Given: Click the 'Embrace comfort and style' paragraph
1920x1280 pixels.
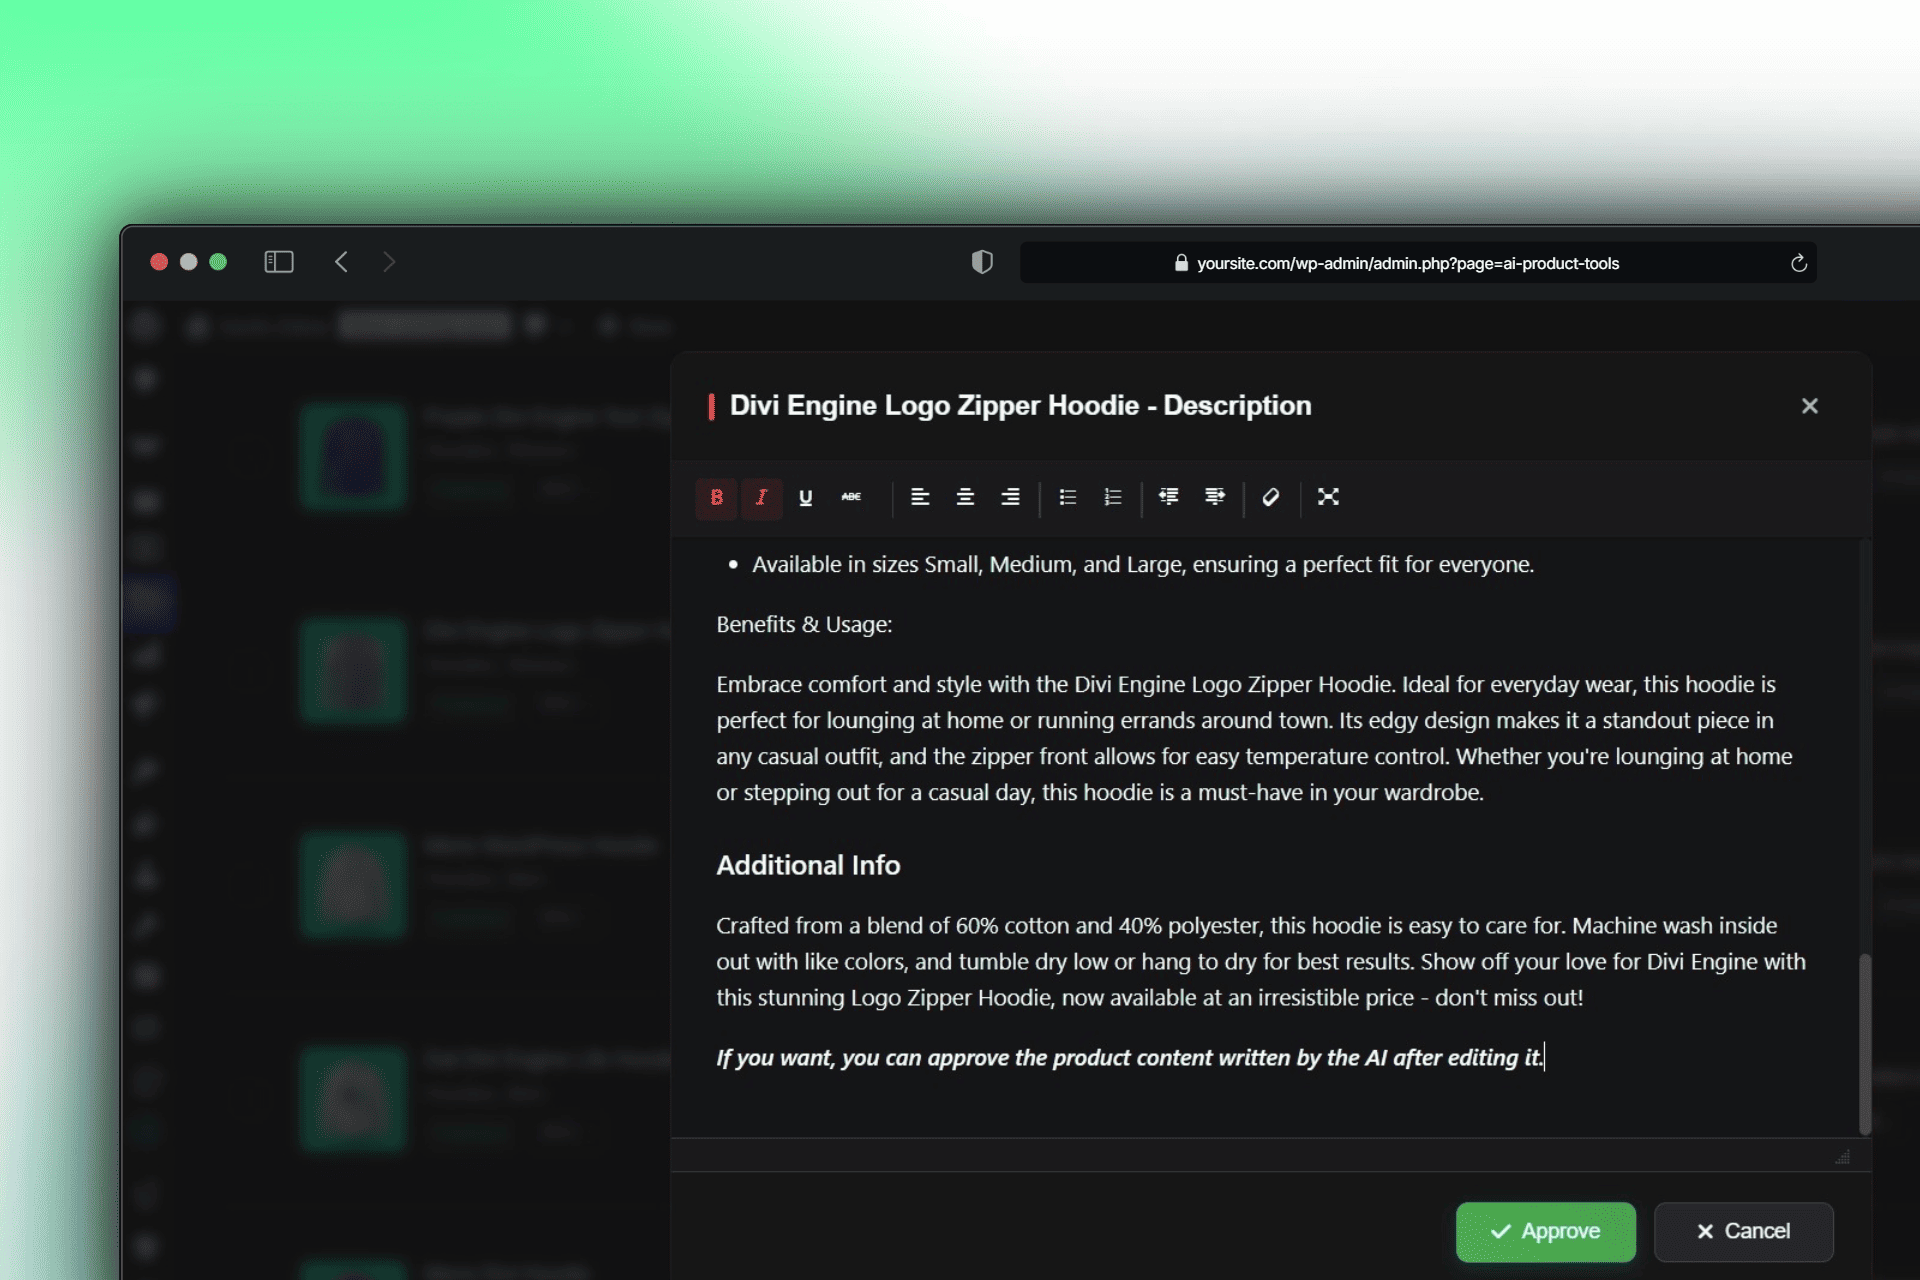Looking at the screenshot, I should [1254, 738].
